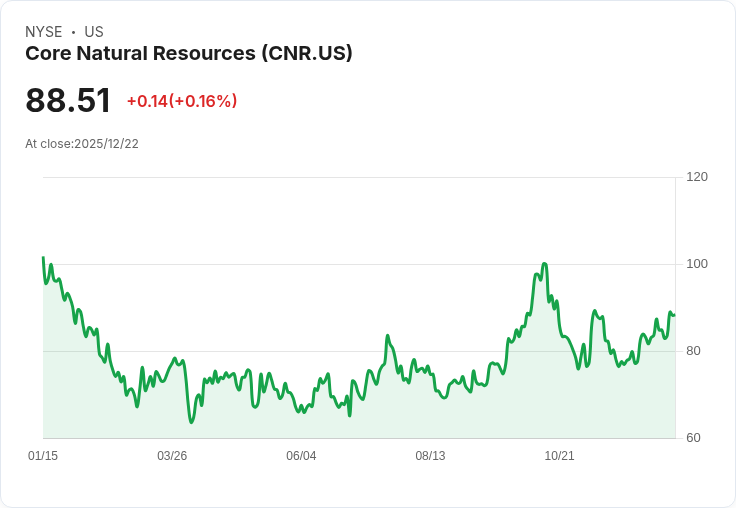Click the 03/26 date label

coord(172,455)
